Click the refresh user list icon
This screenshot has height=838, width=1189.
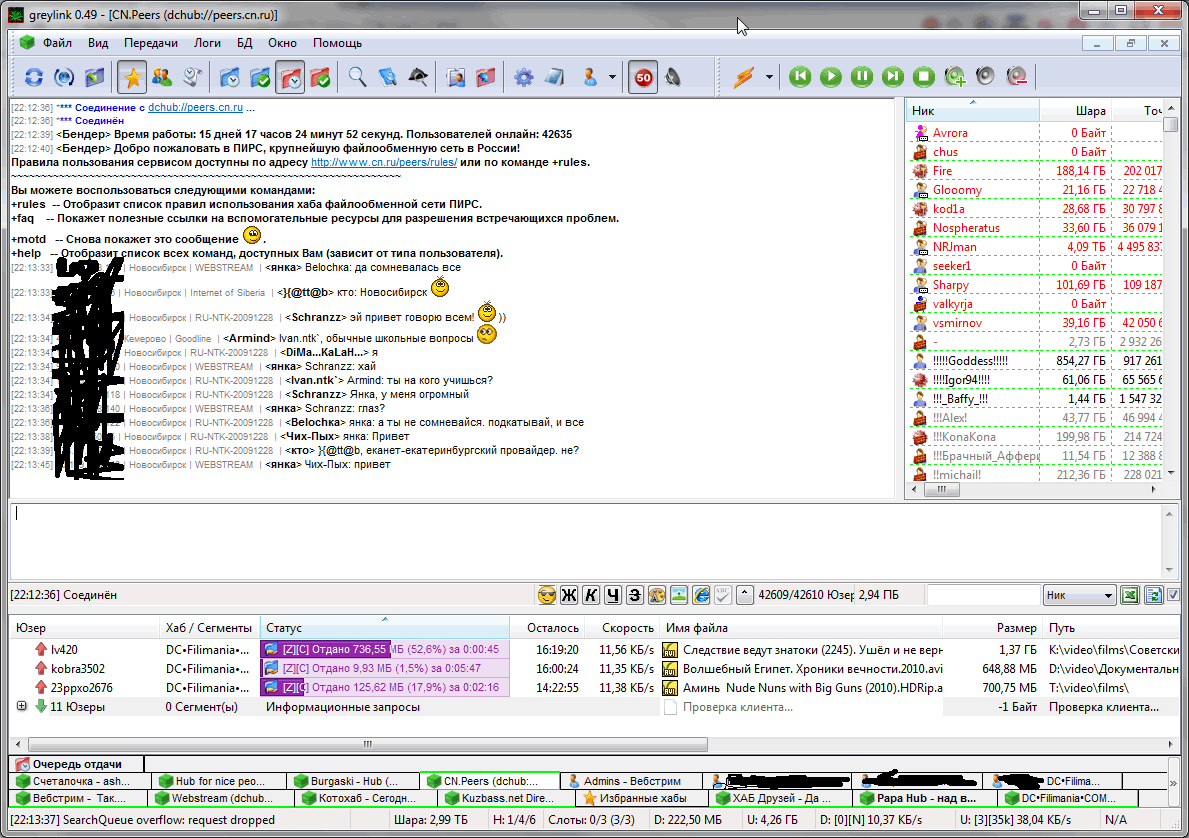pyautogui.click(x=1153, y=595)
